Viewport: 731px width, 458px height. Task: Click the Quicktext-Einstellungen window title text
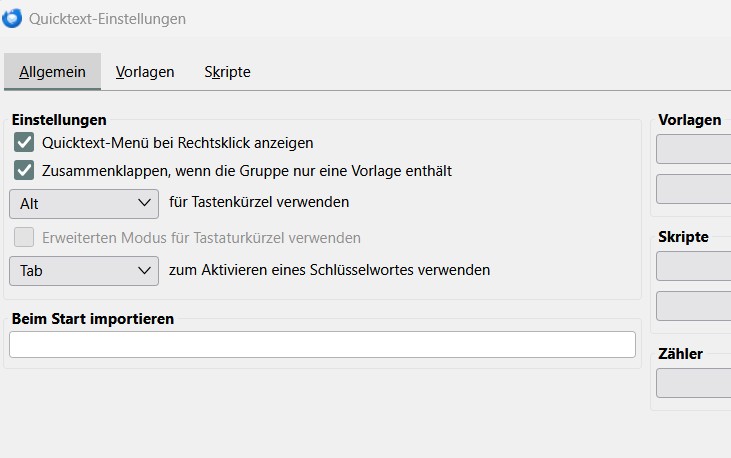(107, 19)
